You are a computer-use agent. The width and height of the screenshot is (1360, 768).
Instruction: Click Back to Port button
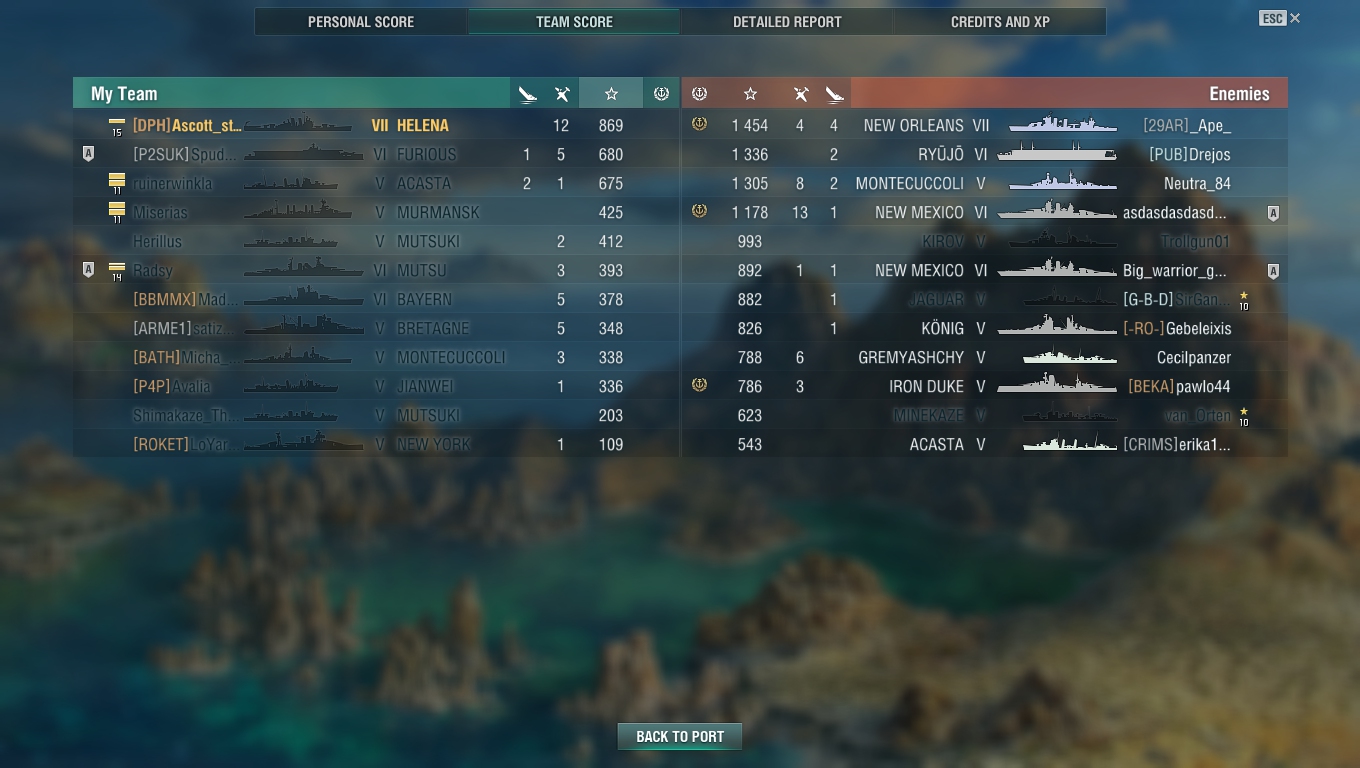pyautogui.click(x=680, y=737)
